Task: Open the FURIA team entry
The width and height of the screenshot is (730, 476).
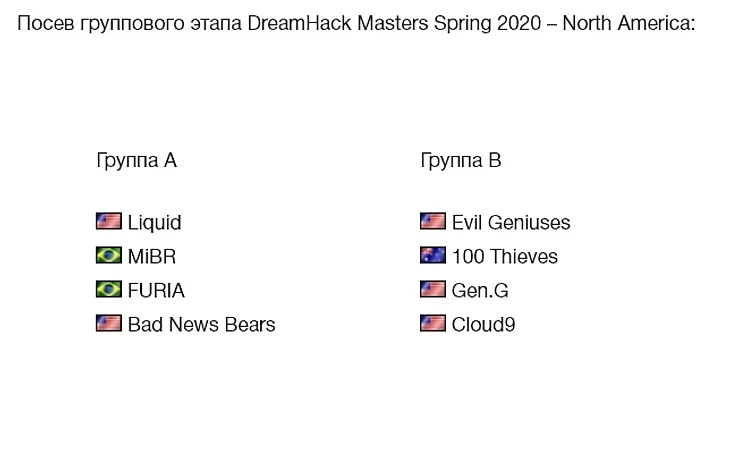Action: [x=156, y=291]
